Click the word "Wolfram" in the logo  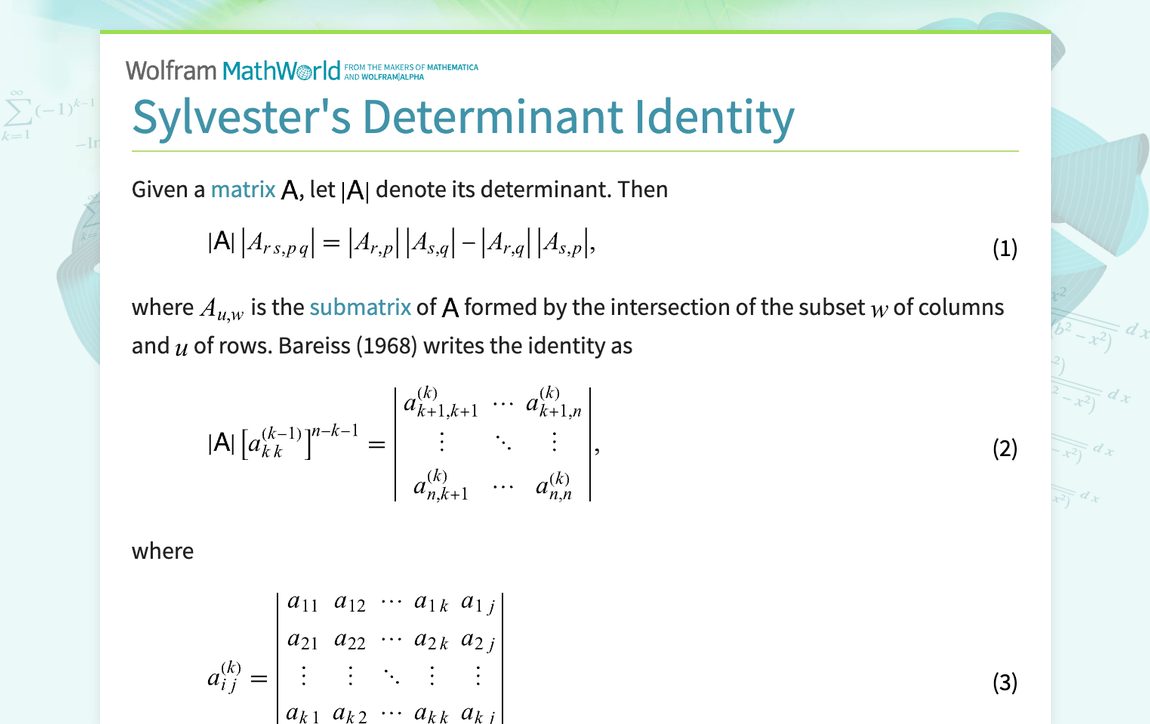pos(171,71)
